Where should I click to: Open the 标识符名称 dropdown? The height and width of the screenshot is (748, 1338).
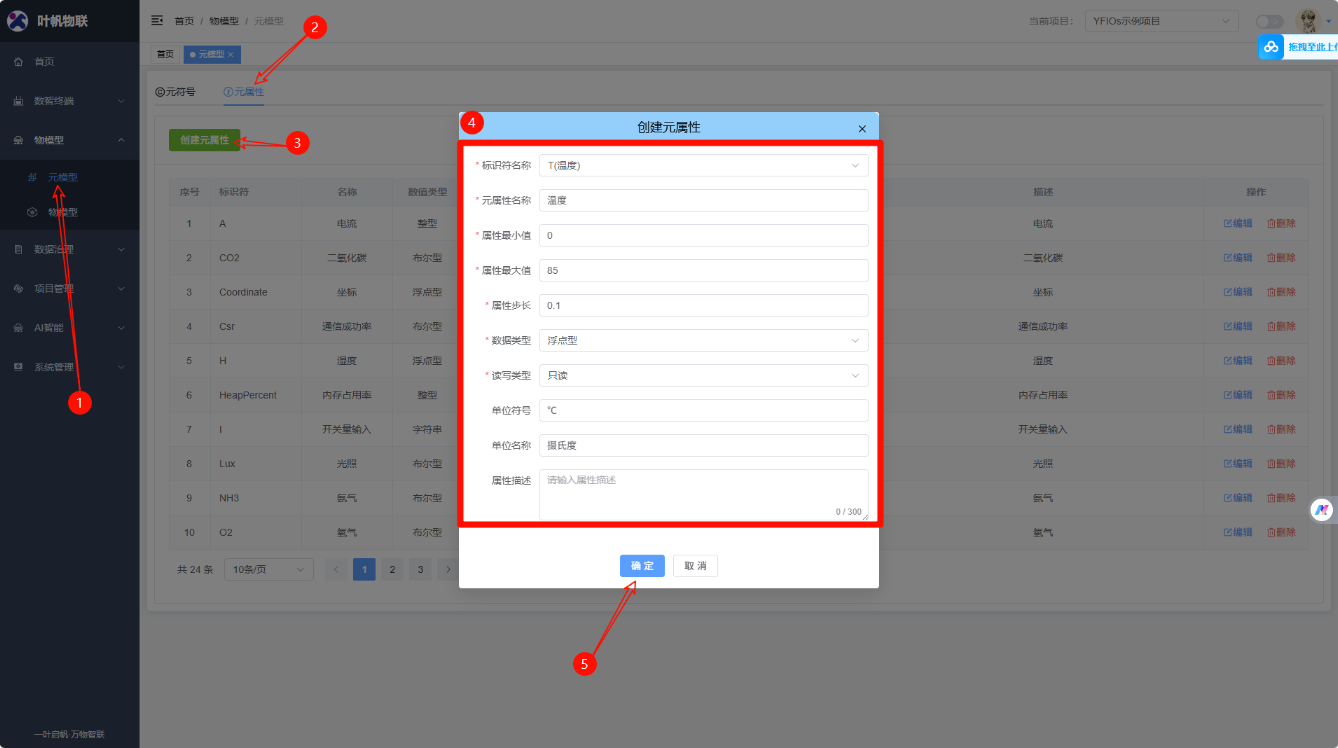[703, 166]
